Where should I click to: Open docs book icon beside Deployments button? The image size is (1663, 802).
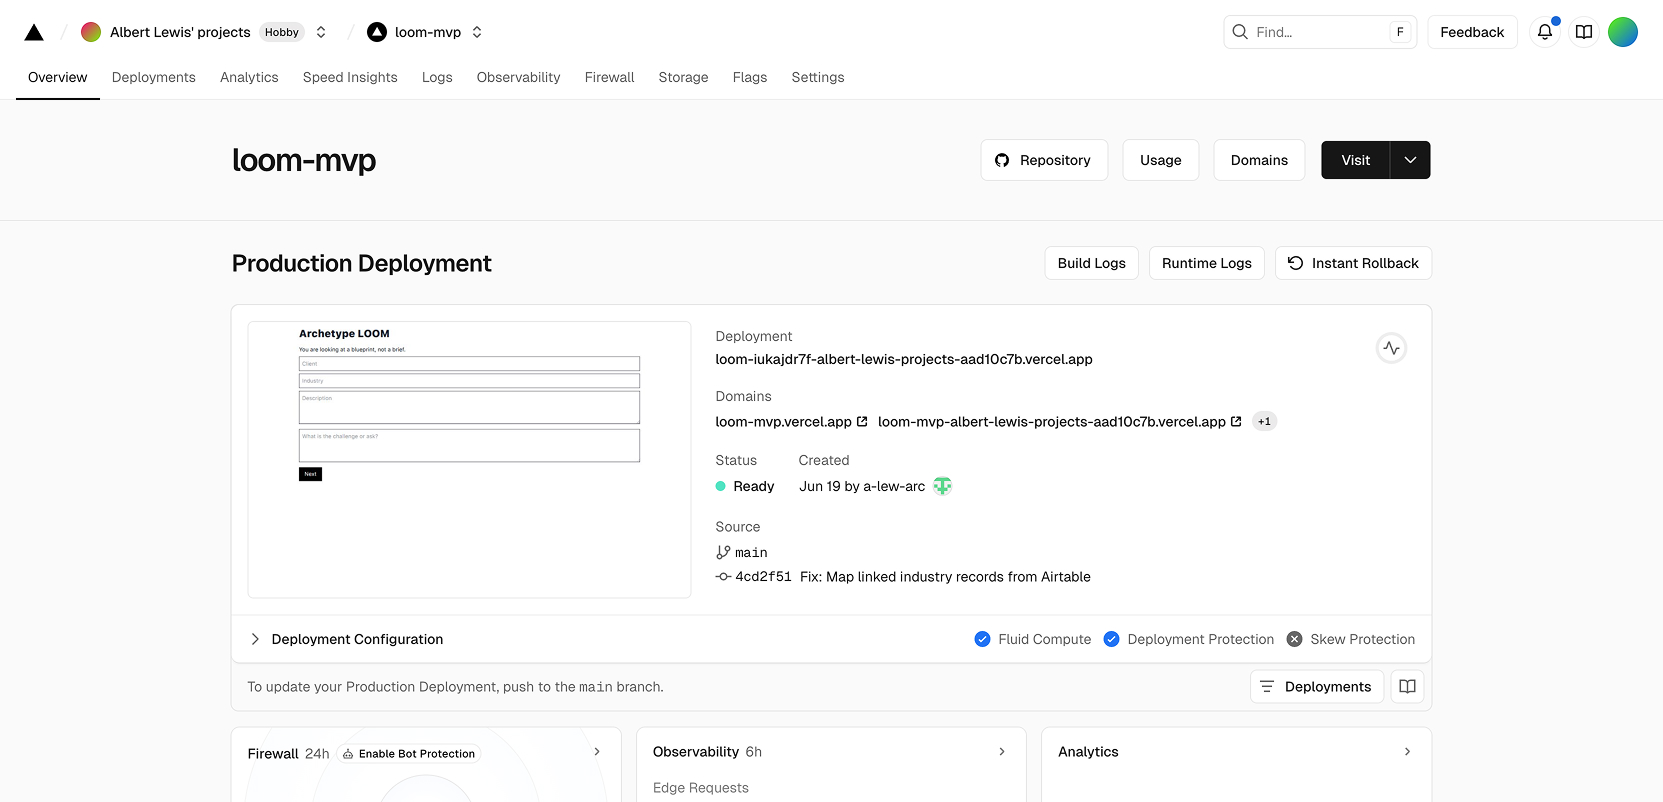[1407, 687]
